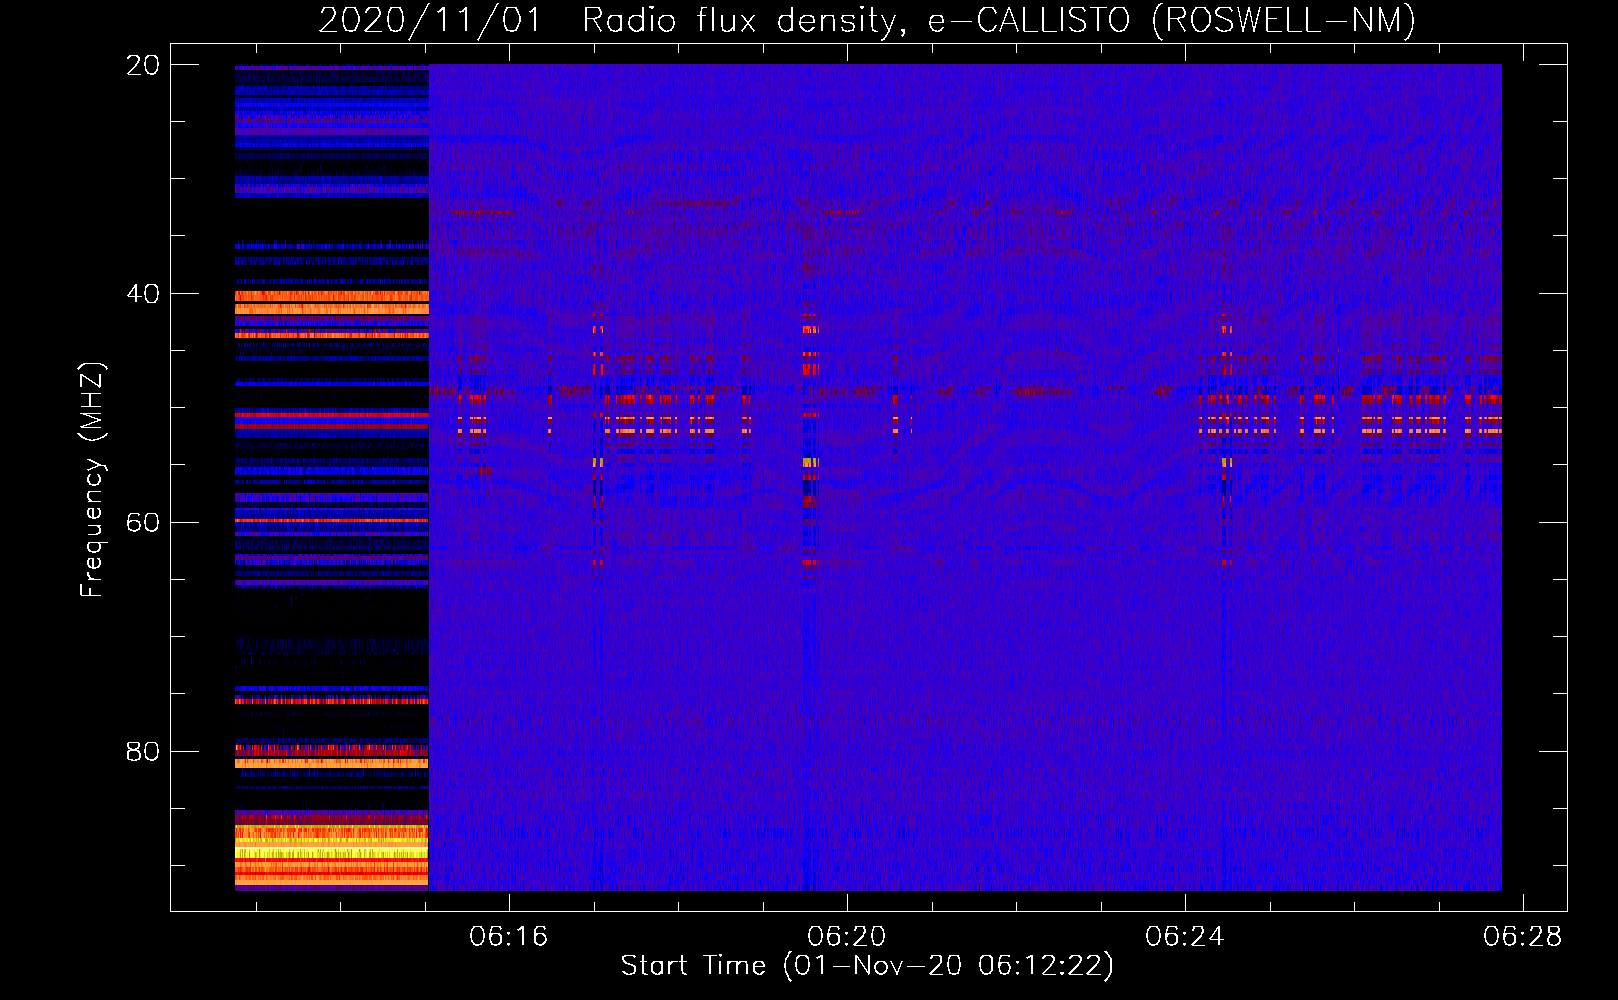Viewport: 1618px width, 1000px height.
Task: Click the 40 MHz frequency tick label
Action: coord(143,294)
